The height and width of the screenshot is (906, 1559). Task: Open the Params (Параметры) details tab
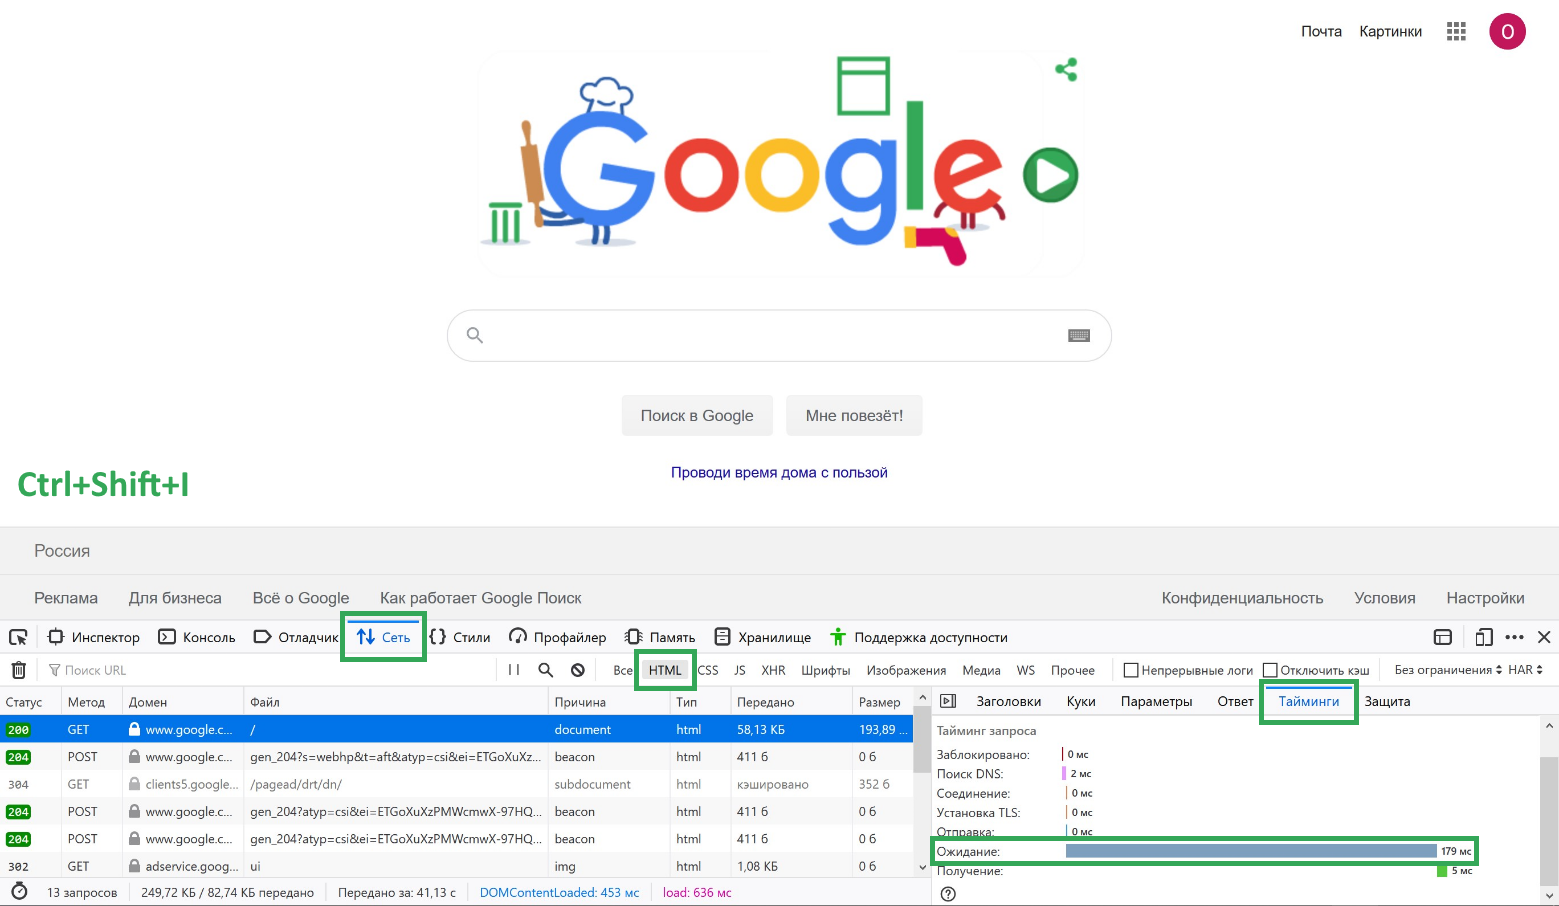pos(1157,701)
